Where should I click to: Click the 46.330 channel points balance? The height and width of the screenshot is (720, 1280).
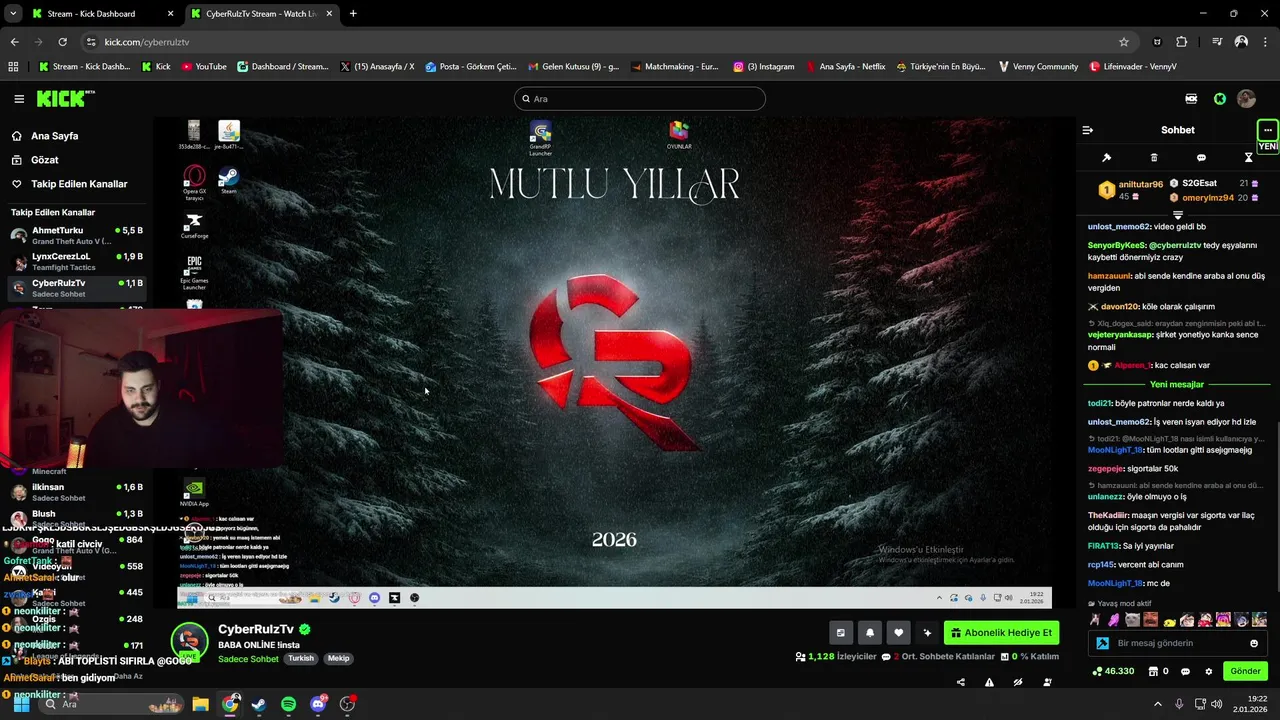[x=1113, y=671]
